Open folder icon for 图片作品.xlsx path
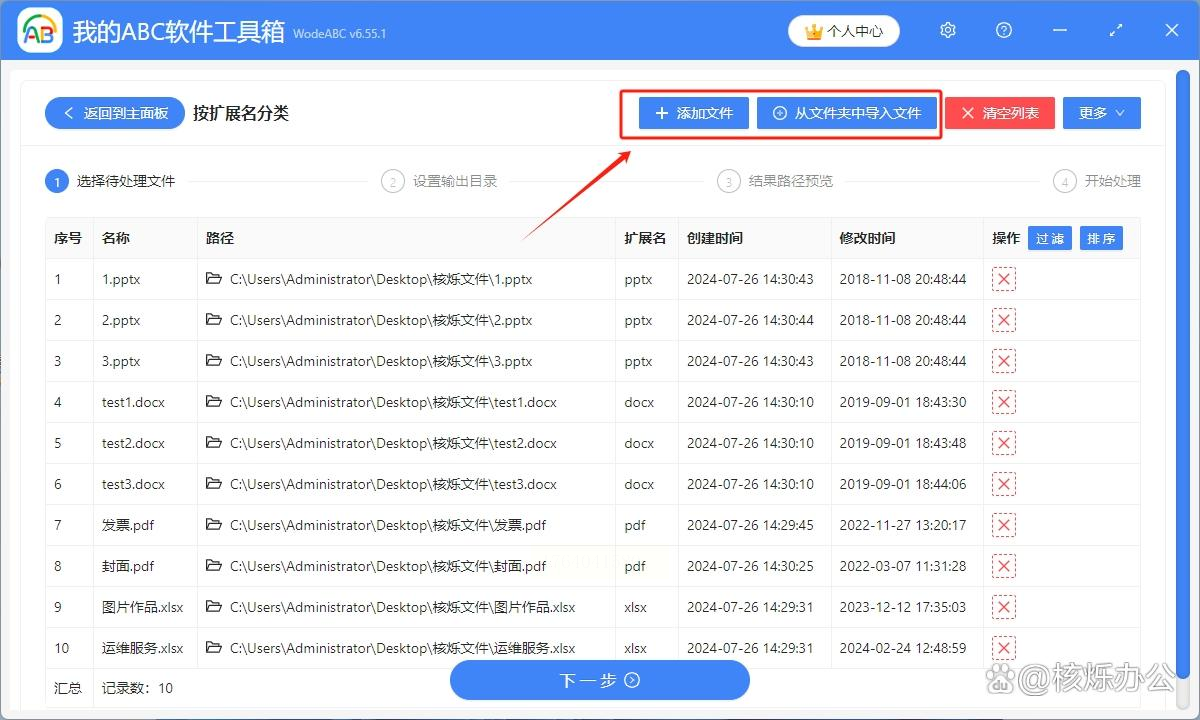This screenshot has height=720, width=1200. click(x=213, y=607)
